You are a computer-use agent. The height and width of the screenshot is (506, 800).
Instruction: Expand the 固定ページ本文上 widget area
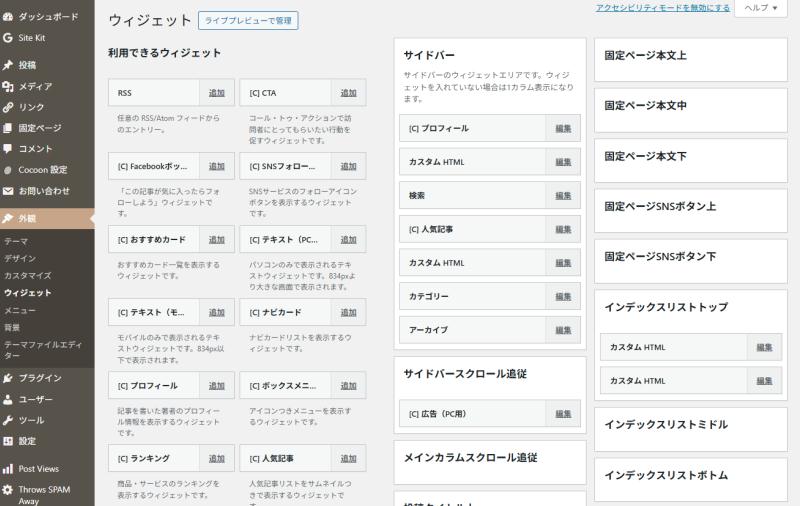coord(690,56)
